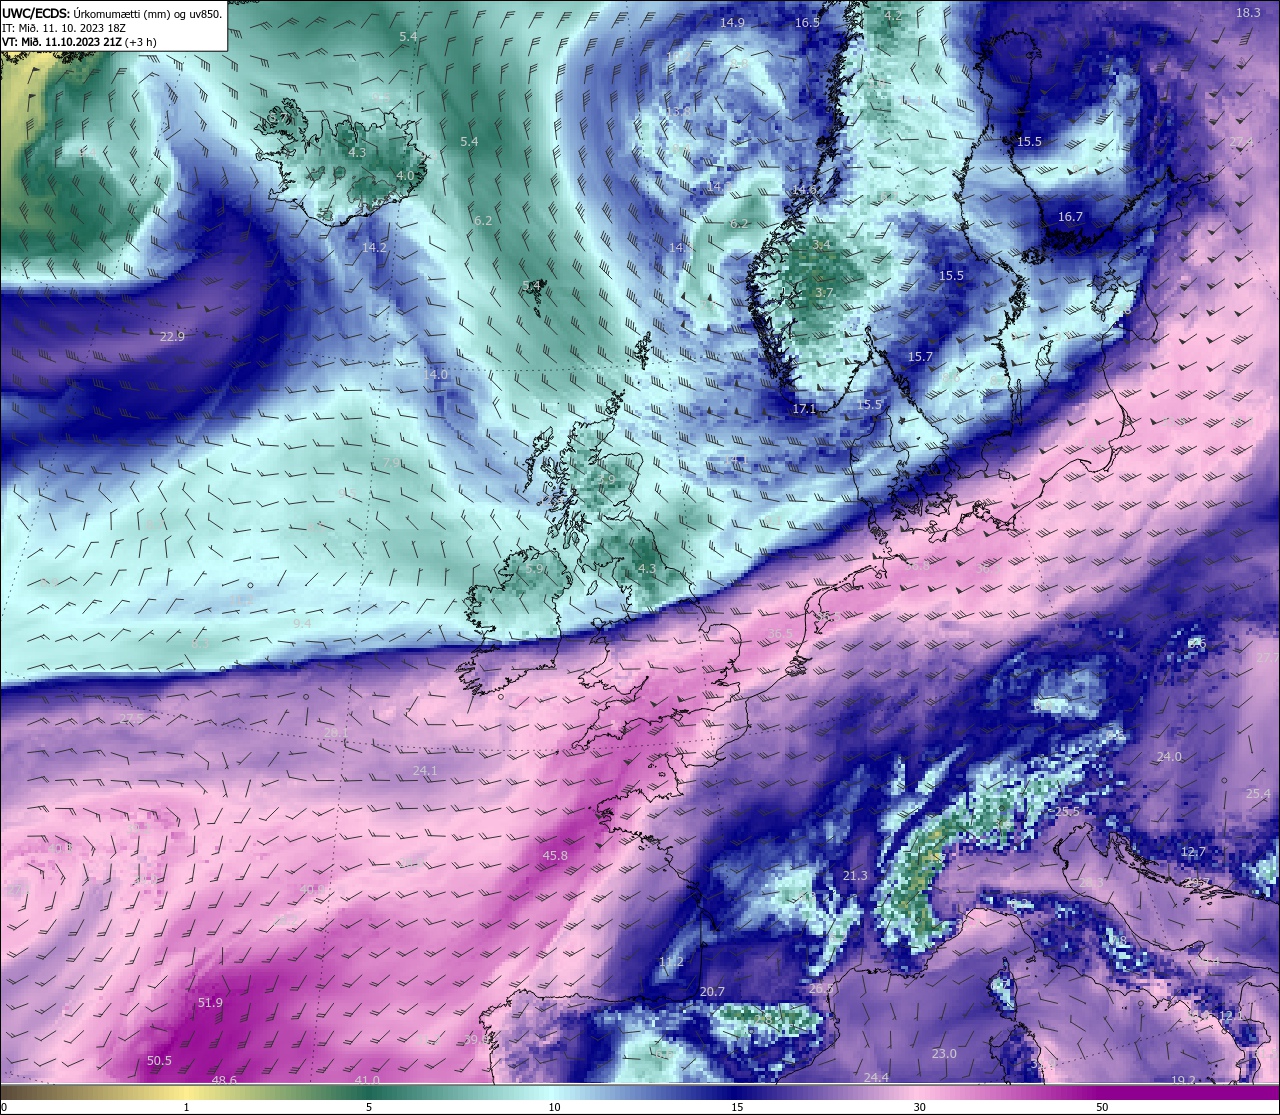The height and width of the screenshot is (1115, 1280).
Task: Click the initial time line 'IT: Mið. 11. 10. 2023 18Z'
Action: tap(64, 28)
